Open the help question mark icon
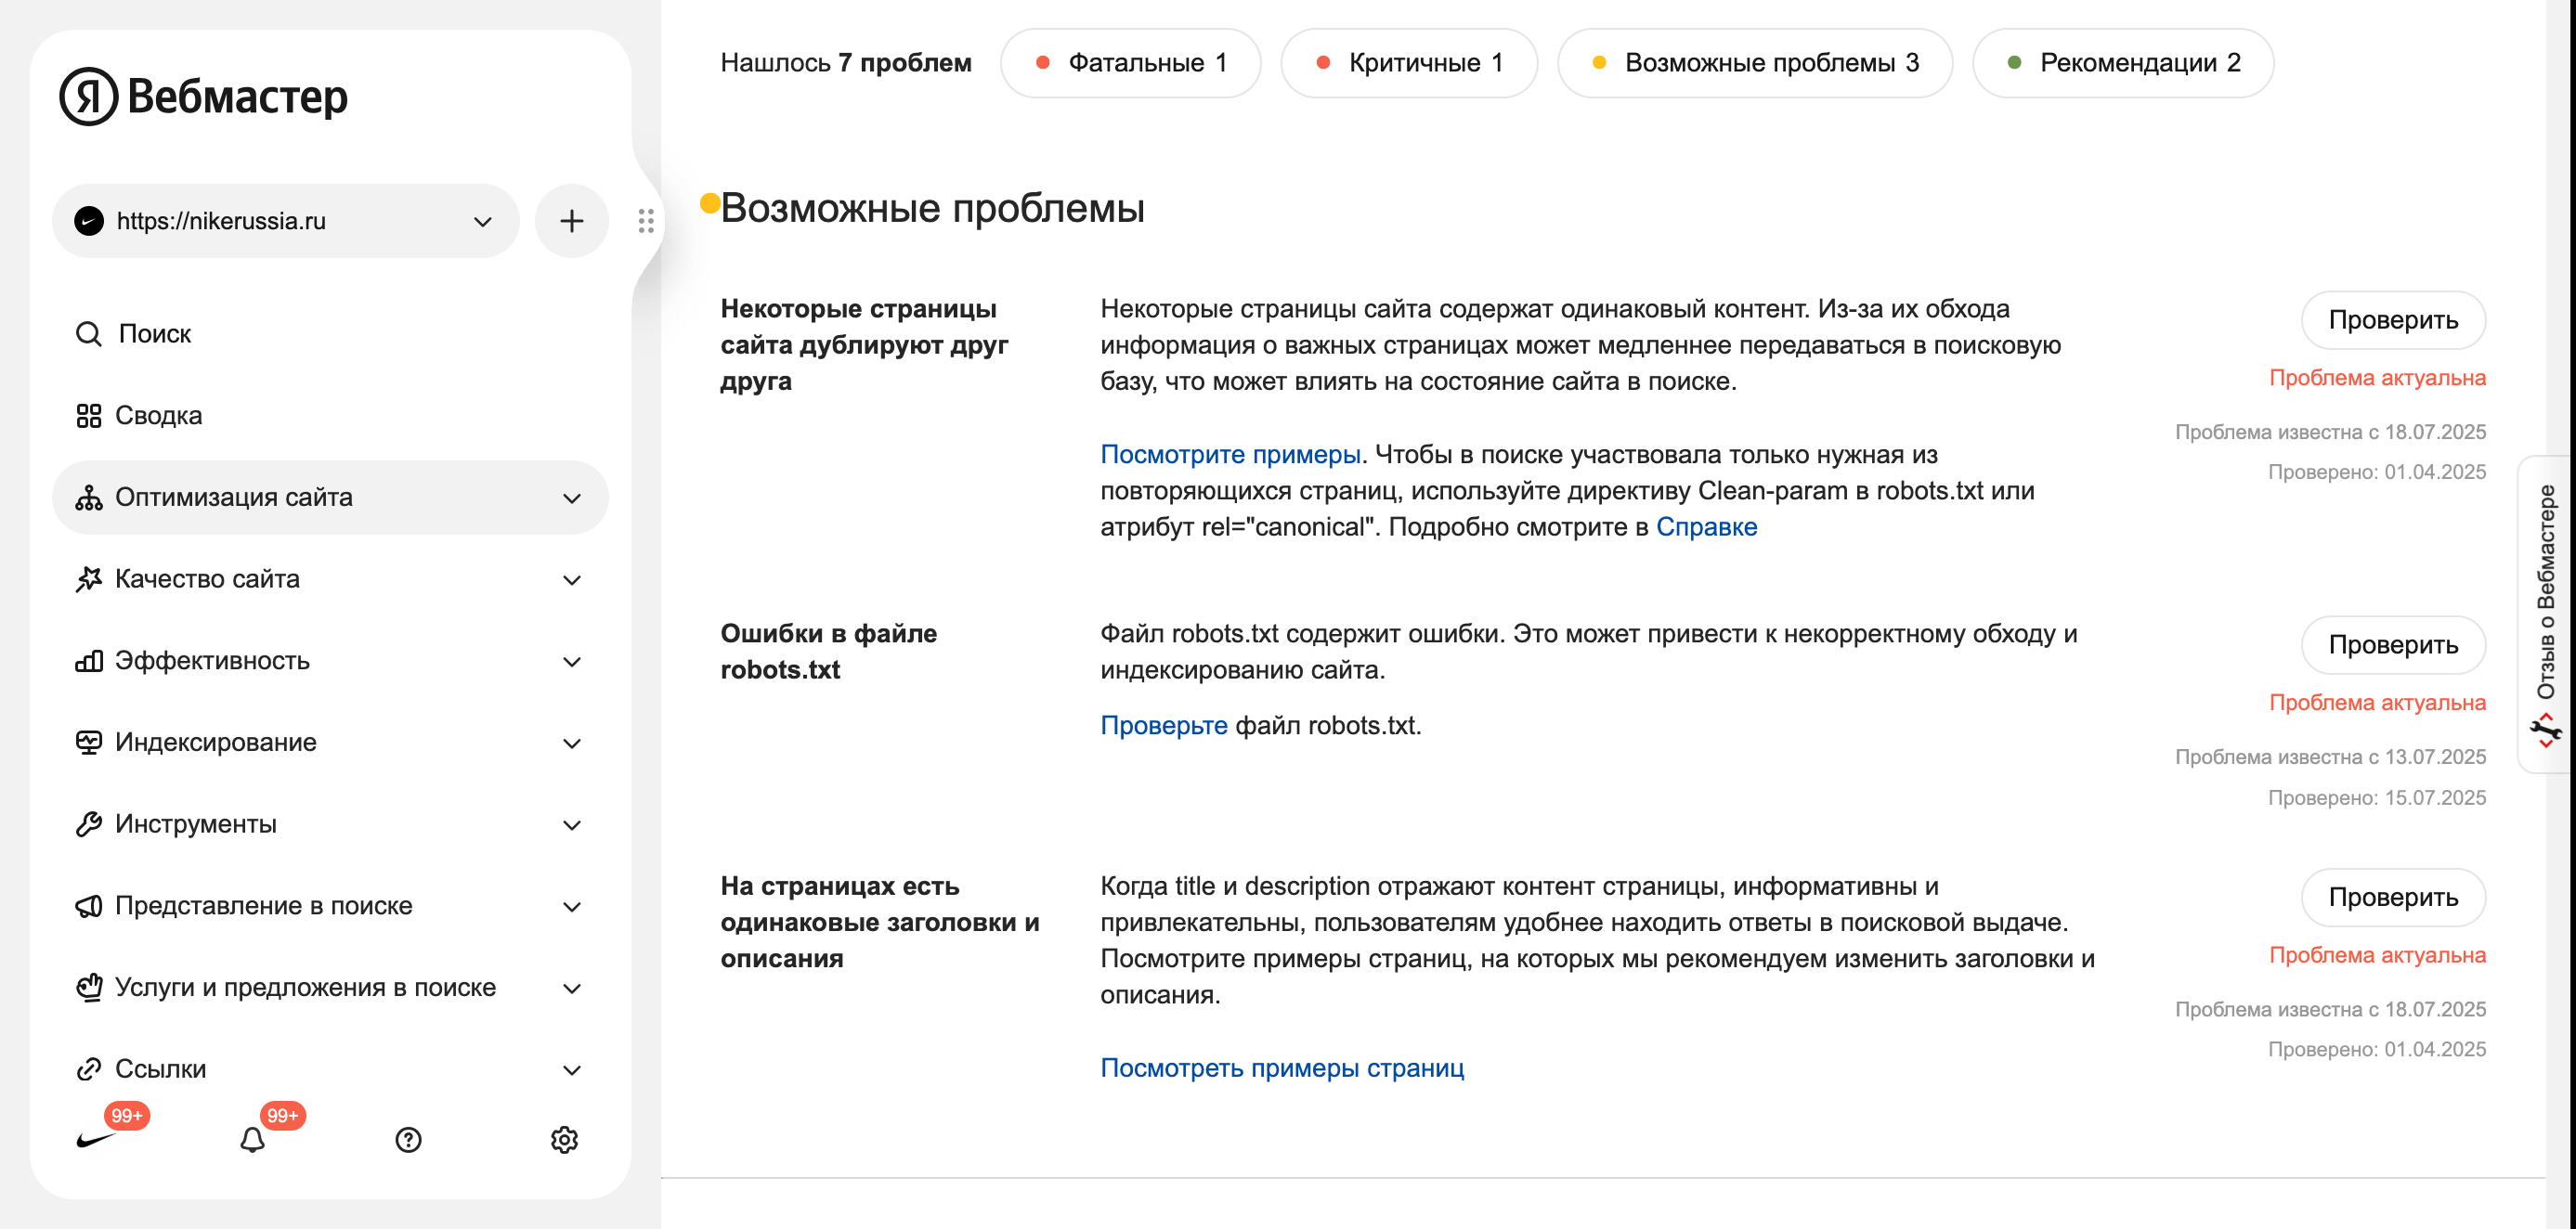Image resolution: width=2576 pixels, height=1229 pixels. tap(409, 1140)
